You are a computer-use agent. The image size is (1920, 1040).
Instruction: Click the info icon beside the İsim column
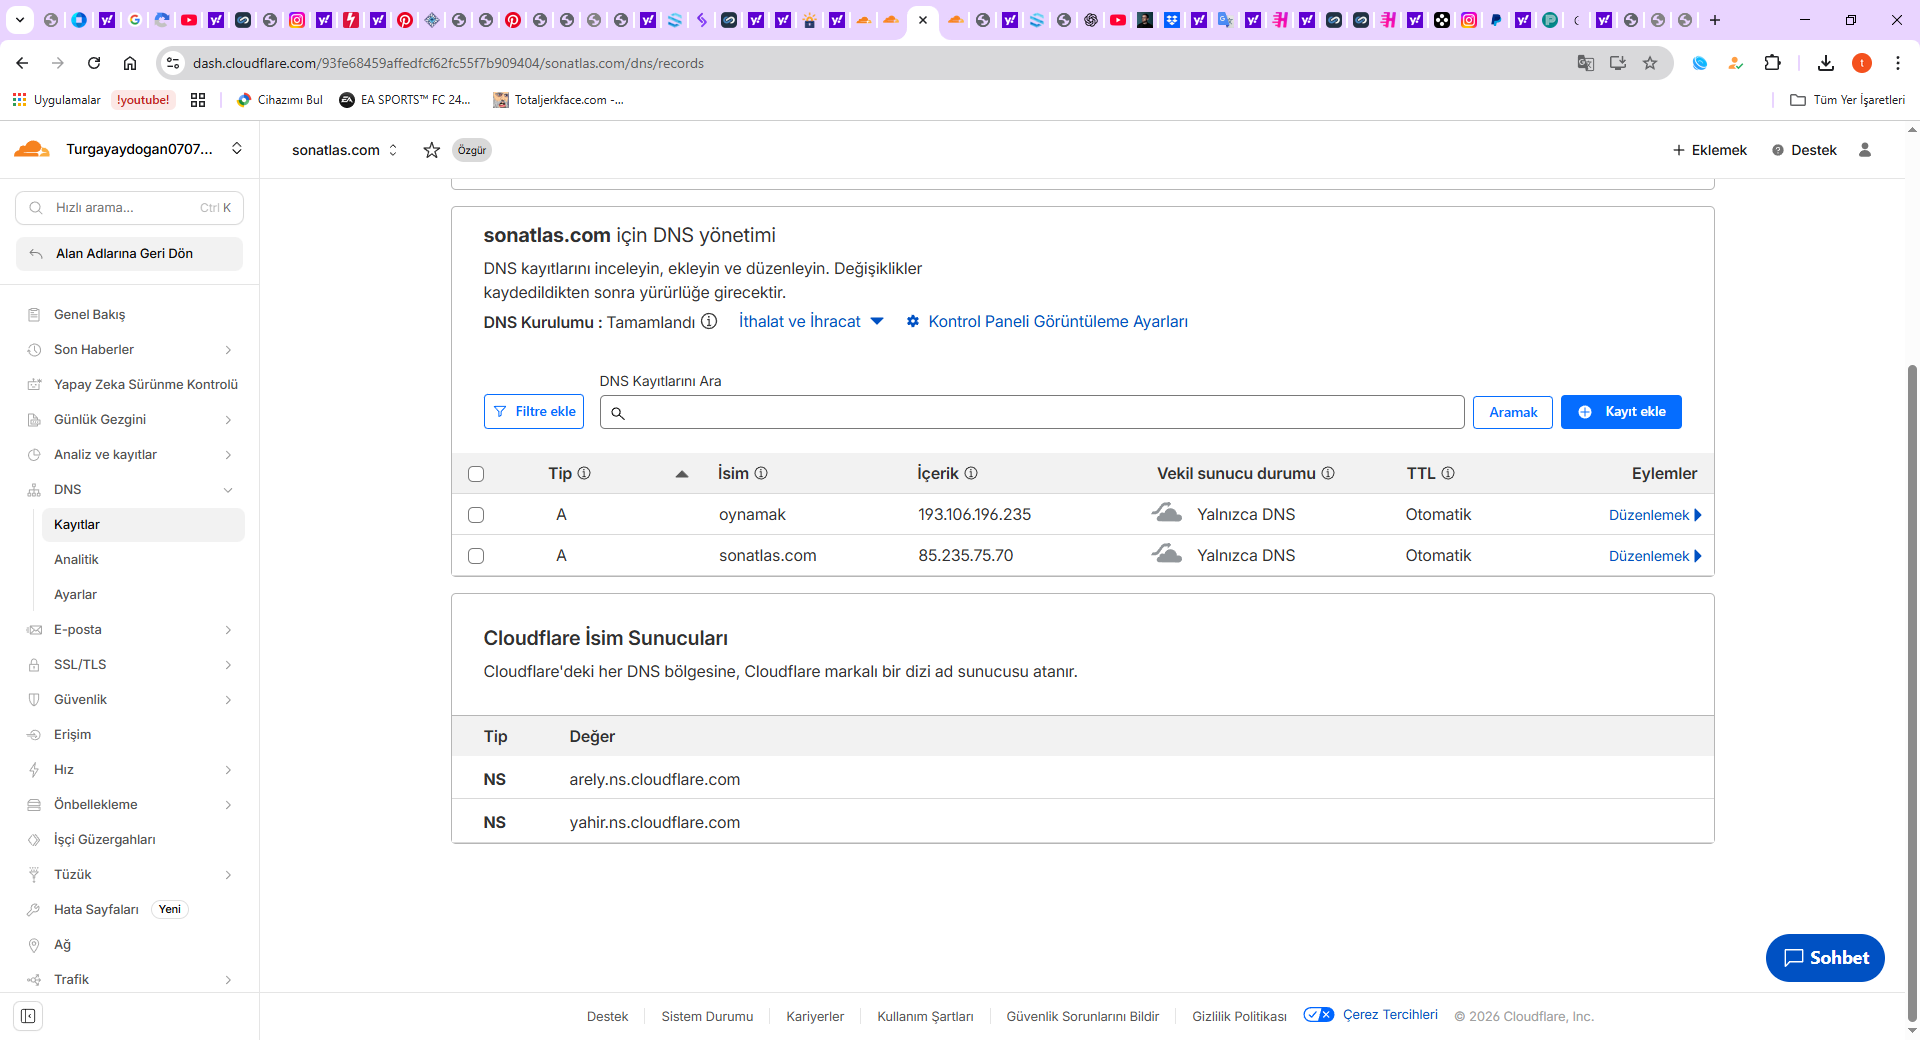coord(761,473)
